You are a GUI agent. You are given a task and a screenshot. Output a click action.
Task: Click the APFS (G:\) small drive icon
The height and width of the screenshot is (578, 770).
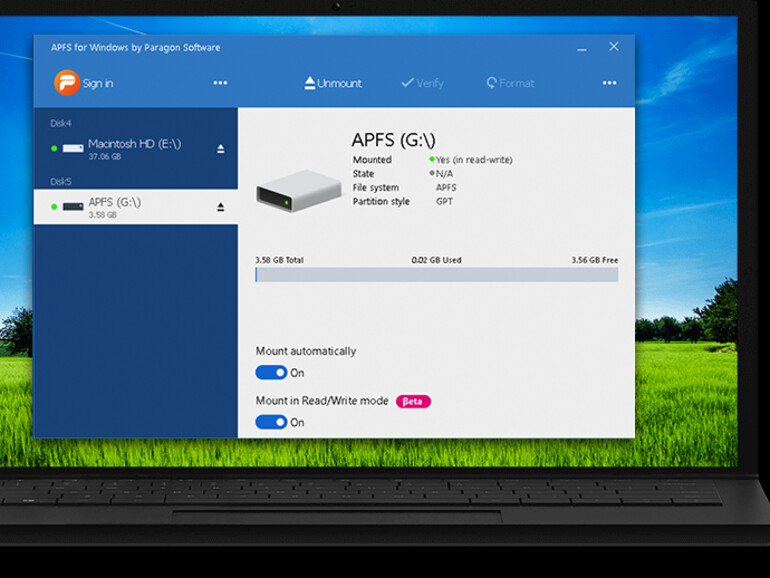coord(73,207)
